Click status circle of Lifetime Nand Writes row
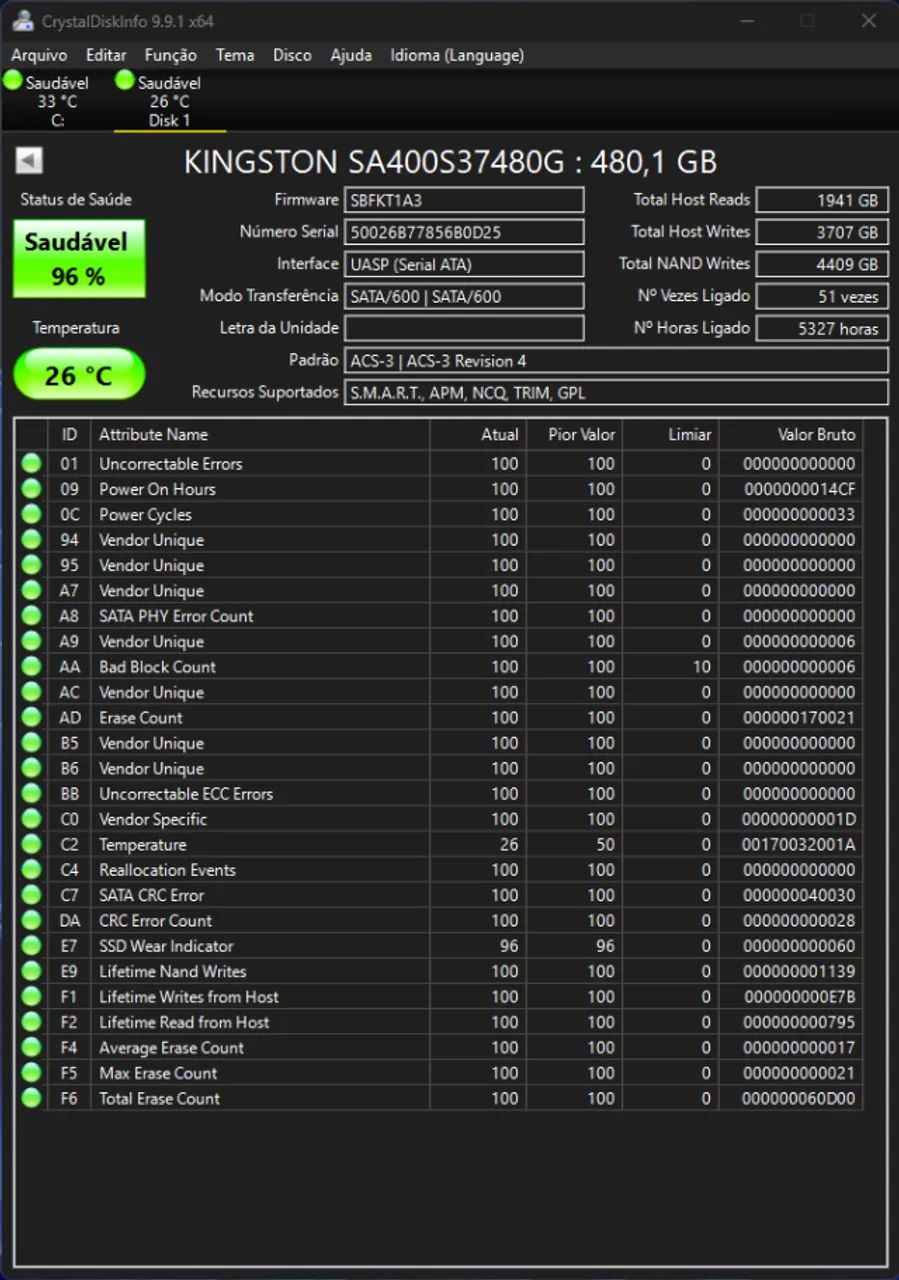Screen dimensions: 899x1280 click(x=32, y=971)
